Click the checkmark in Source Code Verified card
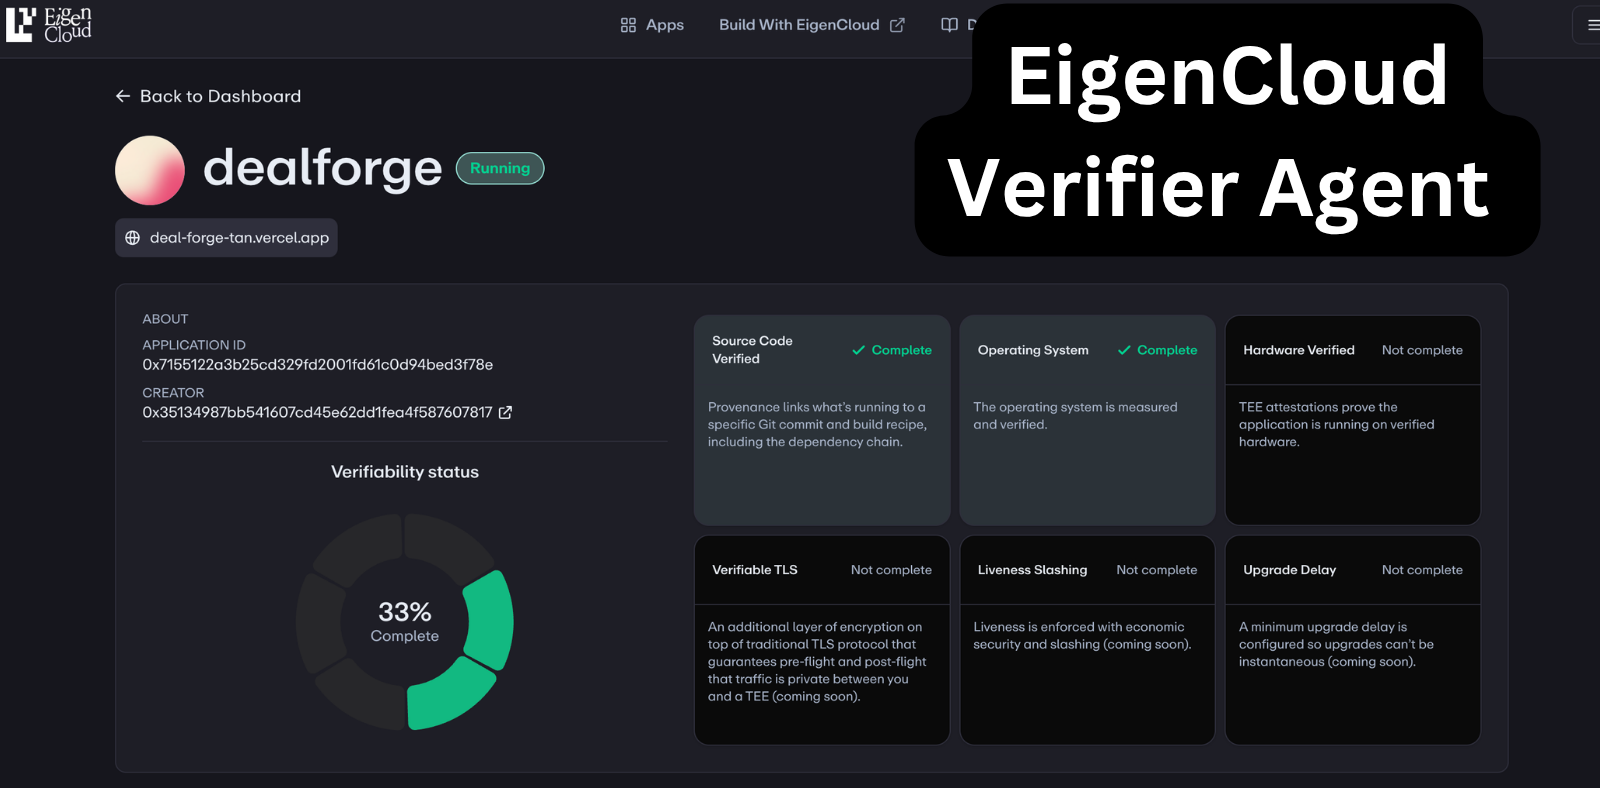 858,350
